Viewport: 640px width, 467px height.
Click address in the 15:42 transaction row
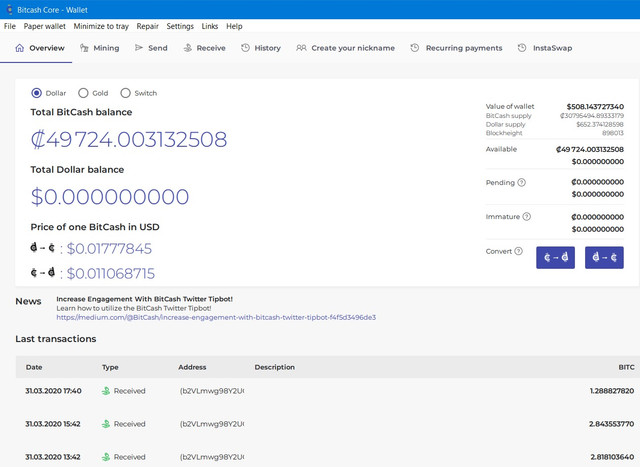pos(212,424)
